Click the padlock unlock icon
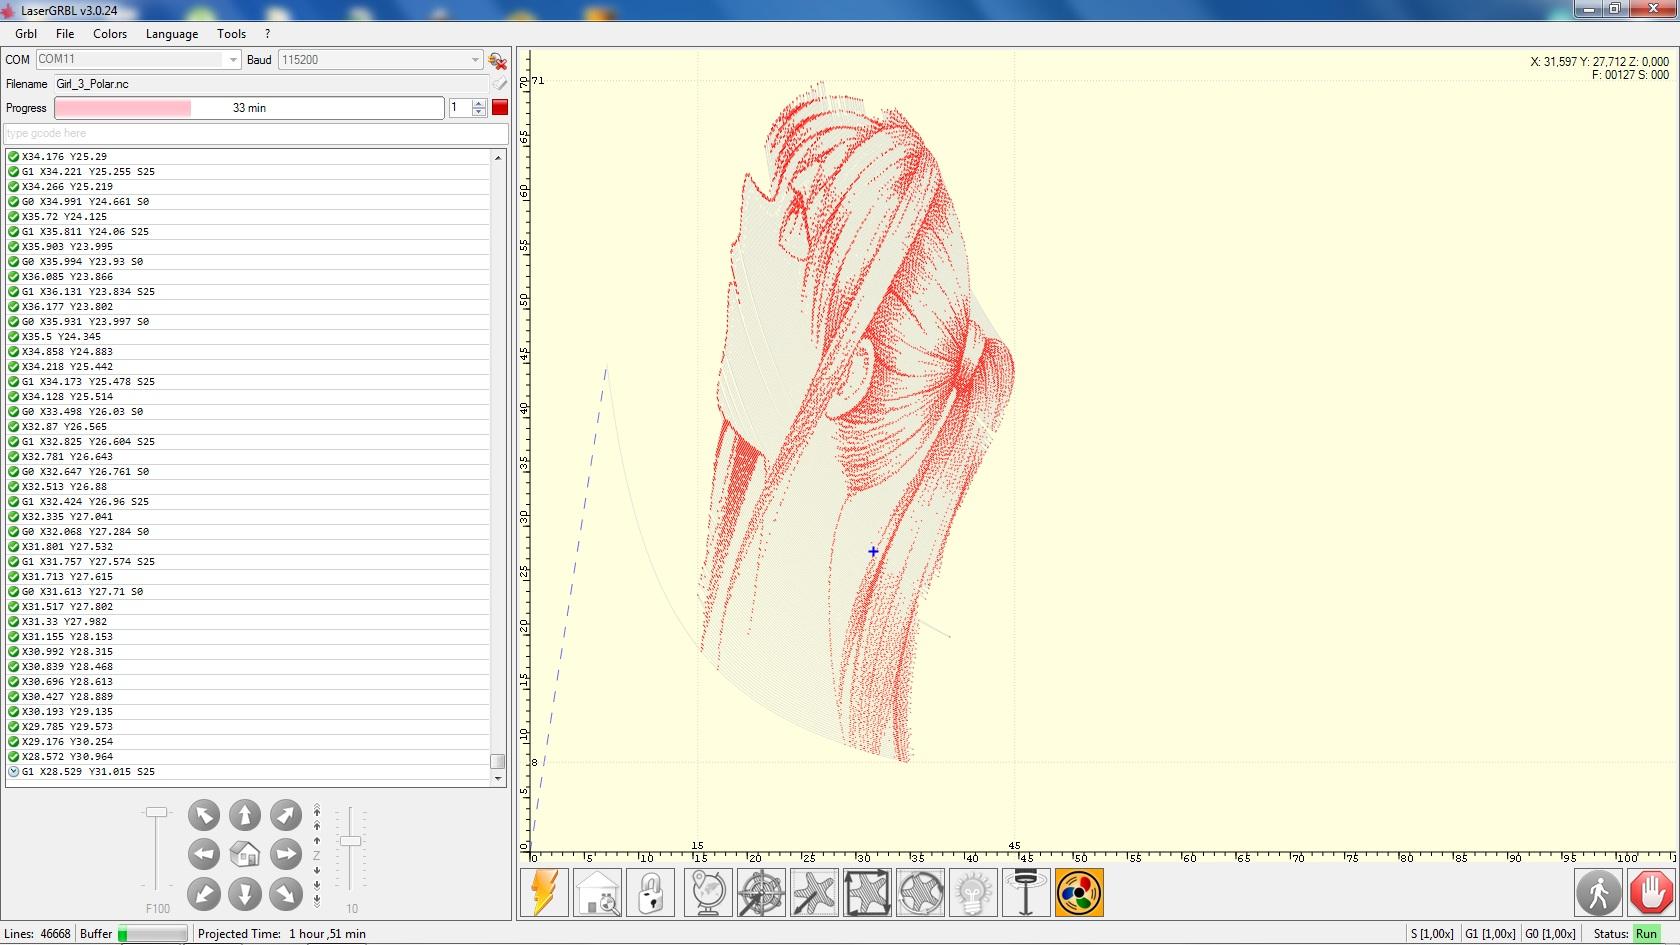 (651, 892)
